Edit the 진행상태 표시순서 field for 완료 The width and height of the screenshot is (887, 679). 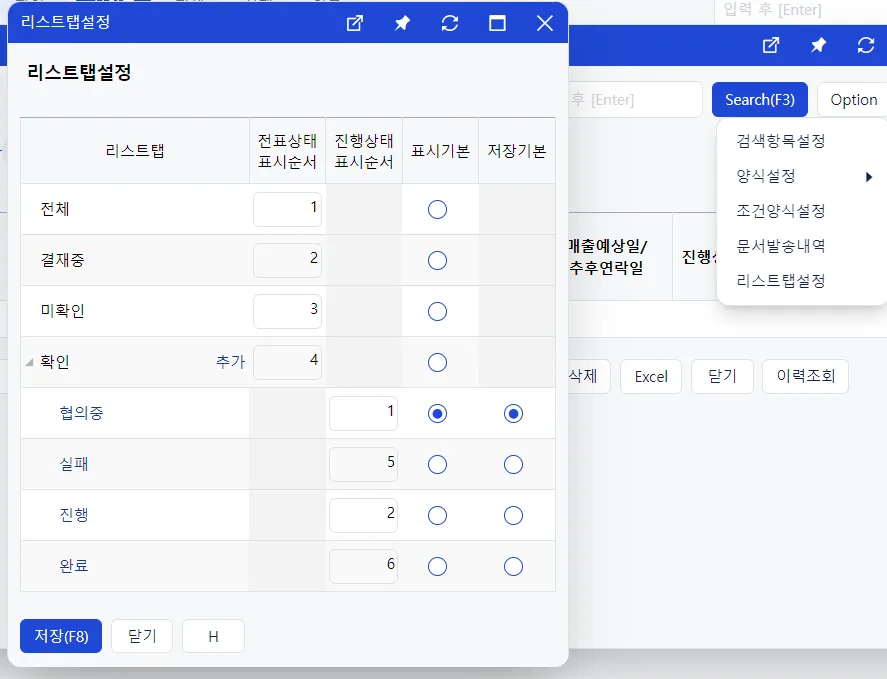[363, 566]
